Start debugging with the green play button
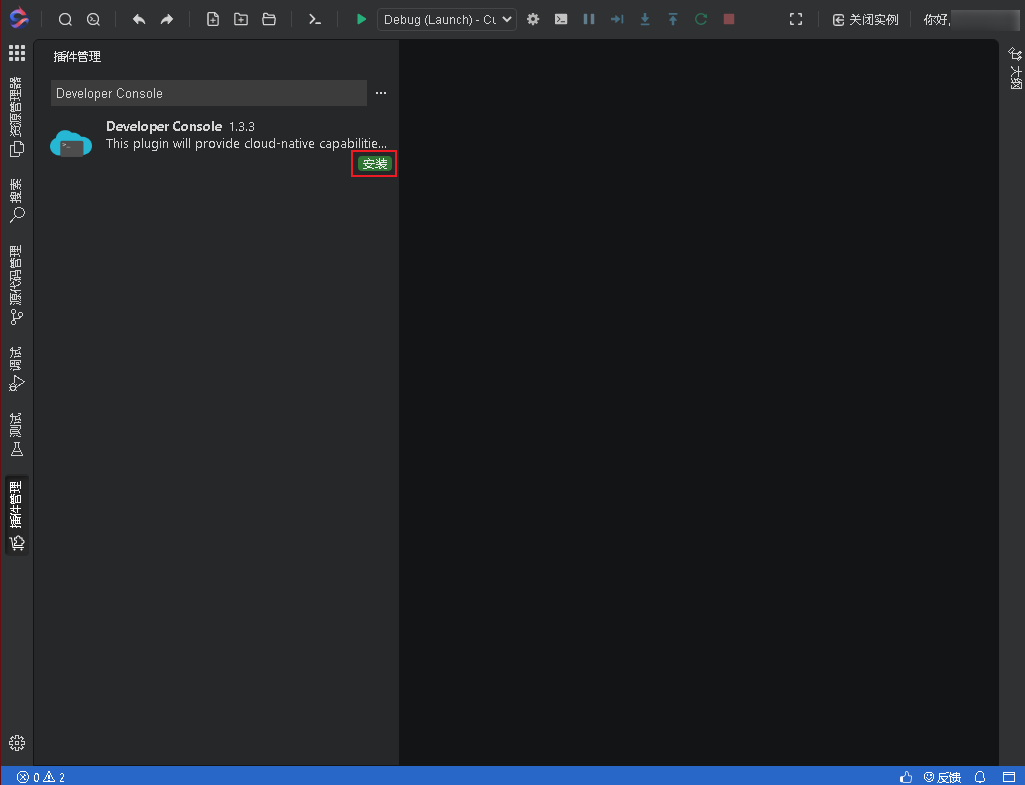 361,20
